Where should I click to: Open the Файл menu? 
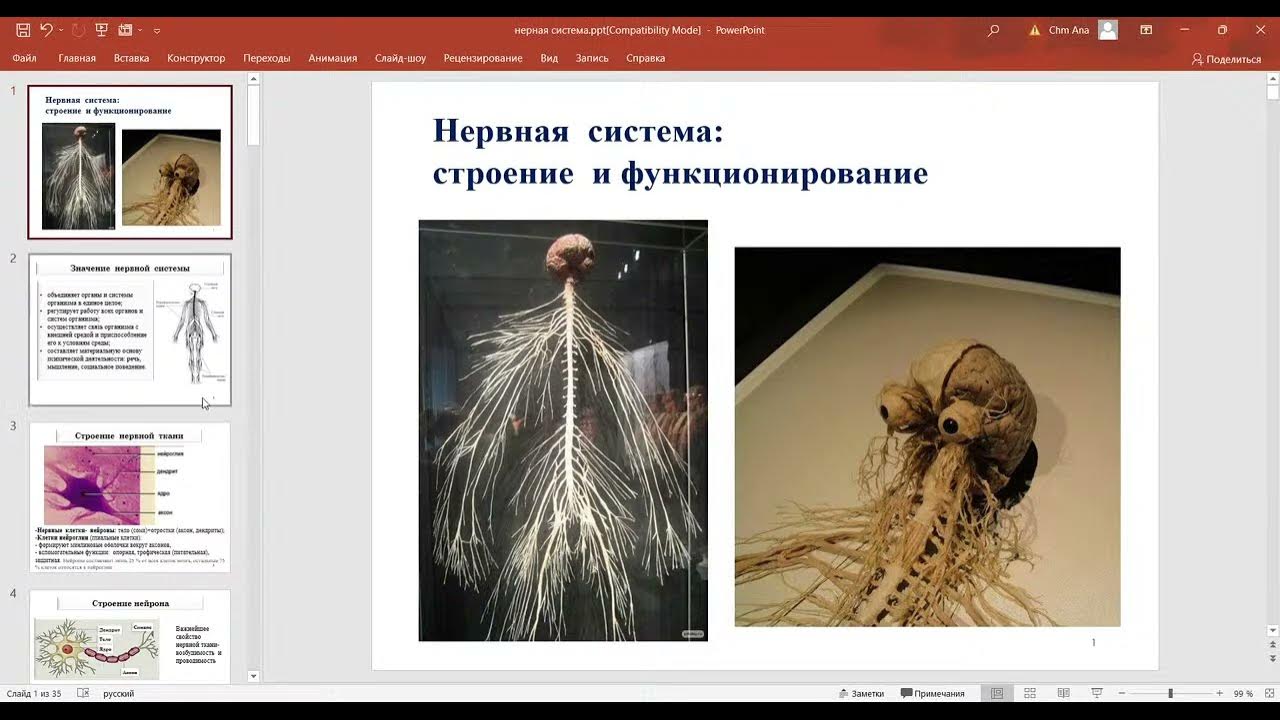click(25, 58)
